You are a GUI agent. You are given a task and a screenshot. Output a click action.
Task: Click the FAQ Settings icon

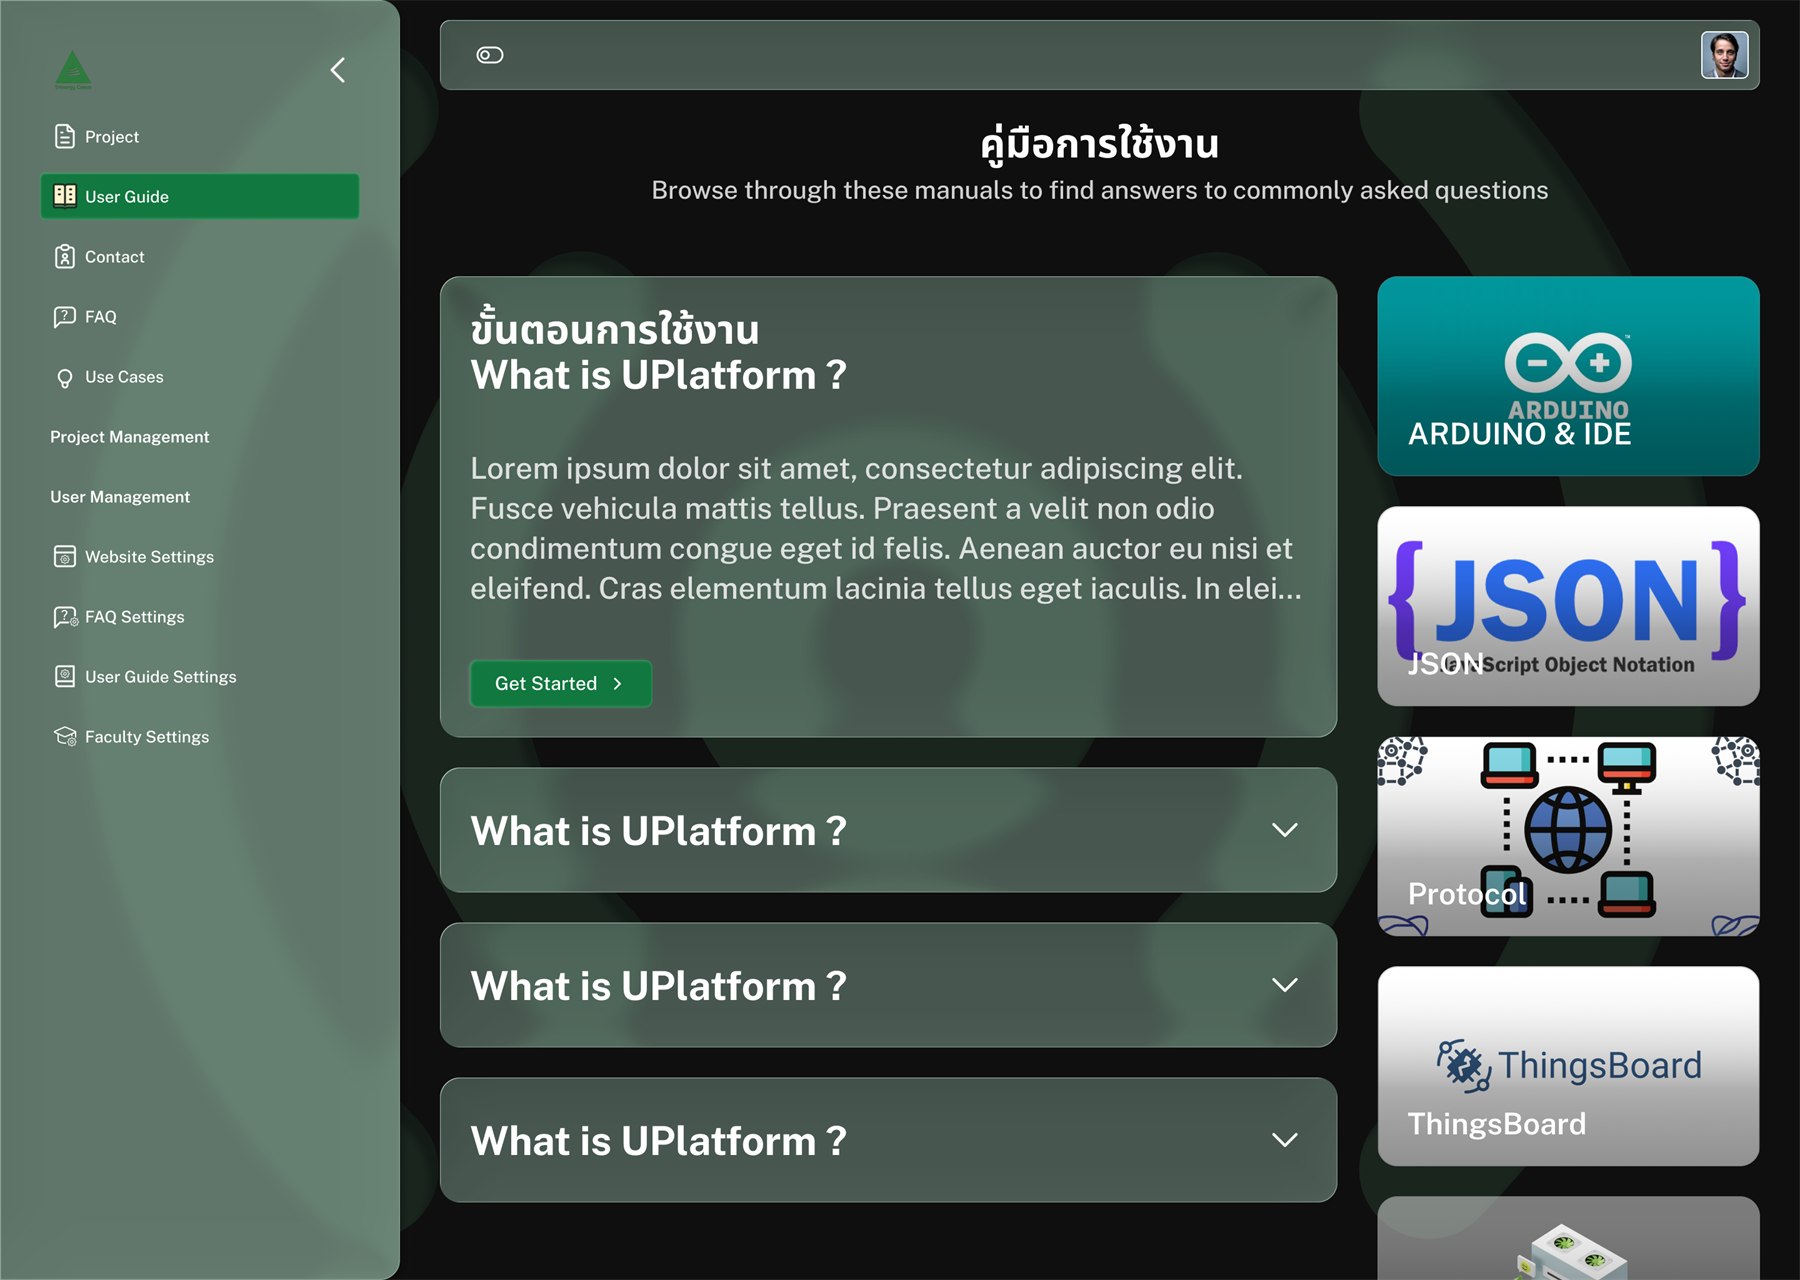pos(65,617)
